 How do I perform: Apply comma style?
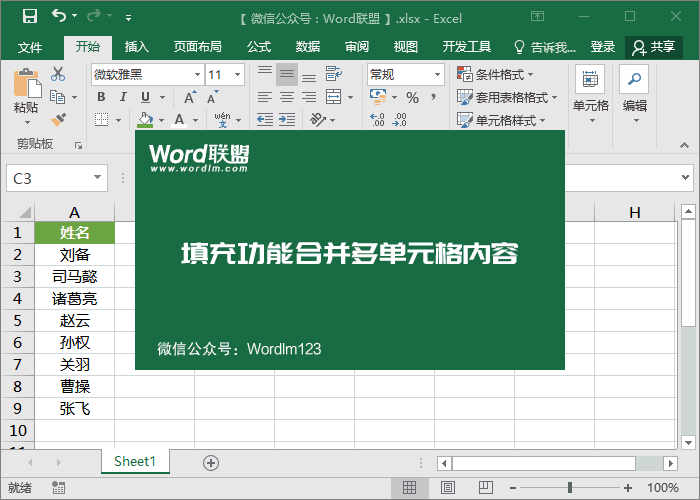[433, 97]
